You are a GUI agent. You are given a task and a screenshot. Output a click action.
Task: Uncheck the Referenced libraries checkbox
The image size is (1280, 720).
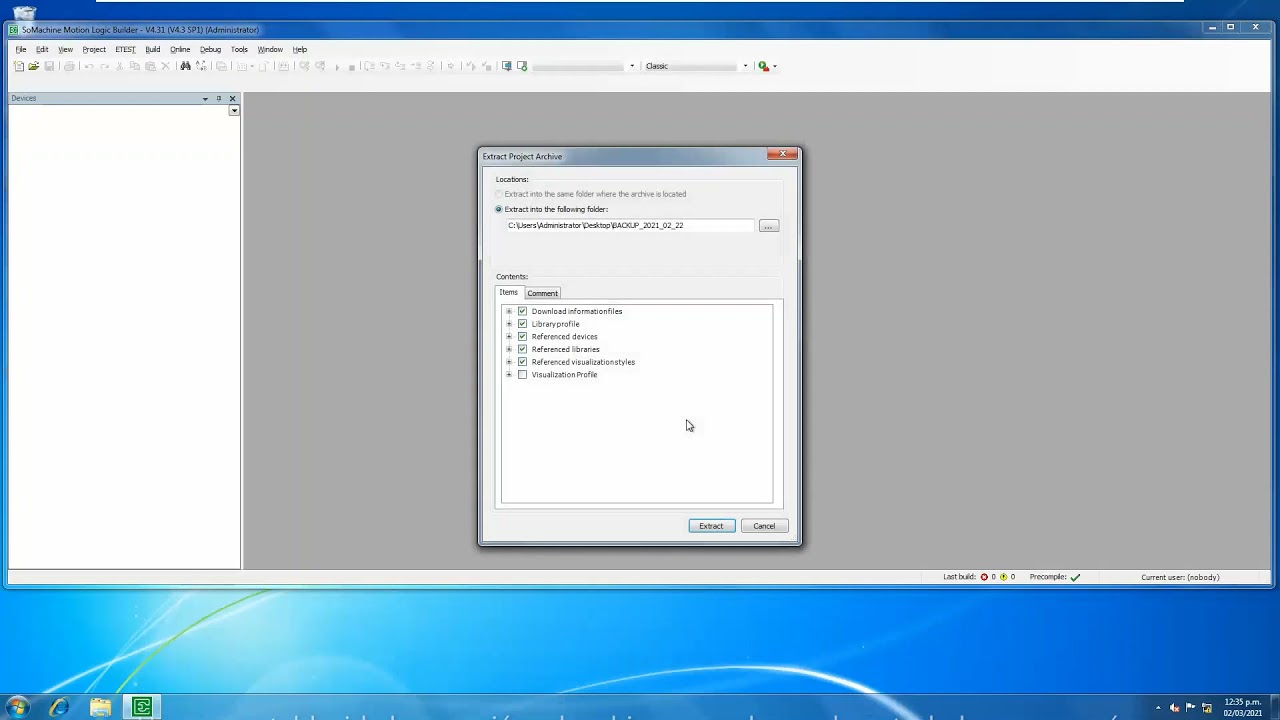click(522, 349)
